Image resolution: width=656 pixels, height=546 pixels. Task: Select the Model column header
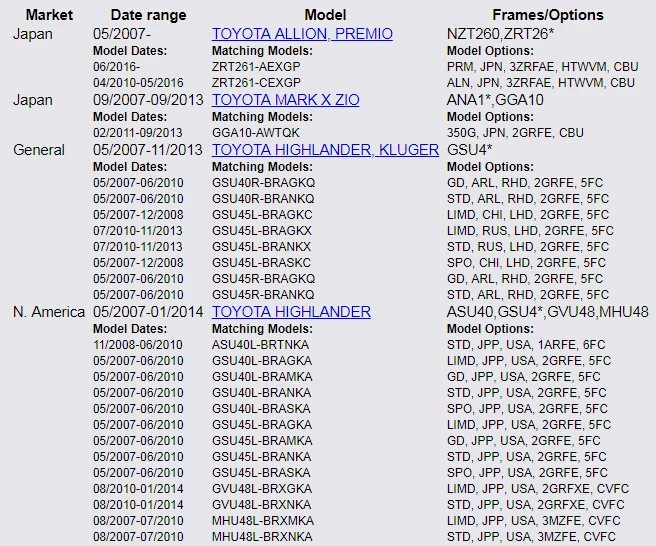[325, 15]
